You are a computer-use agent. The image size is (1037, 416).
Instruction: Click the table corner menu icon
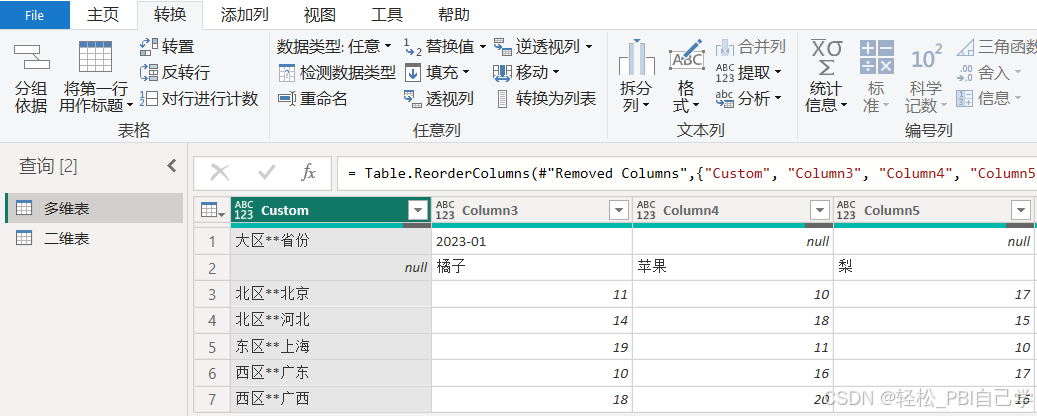pos(212,210)
